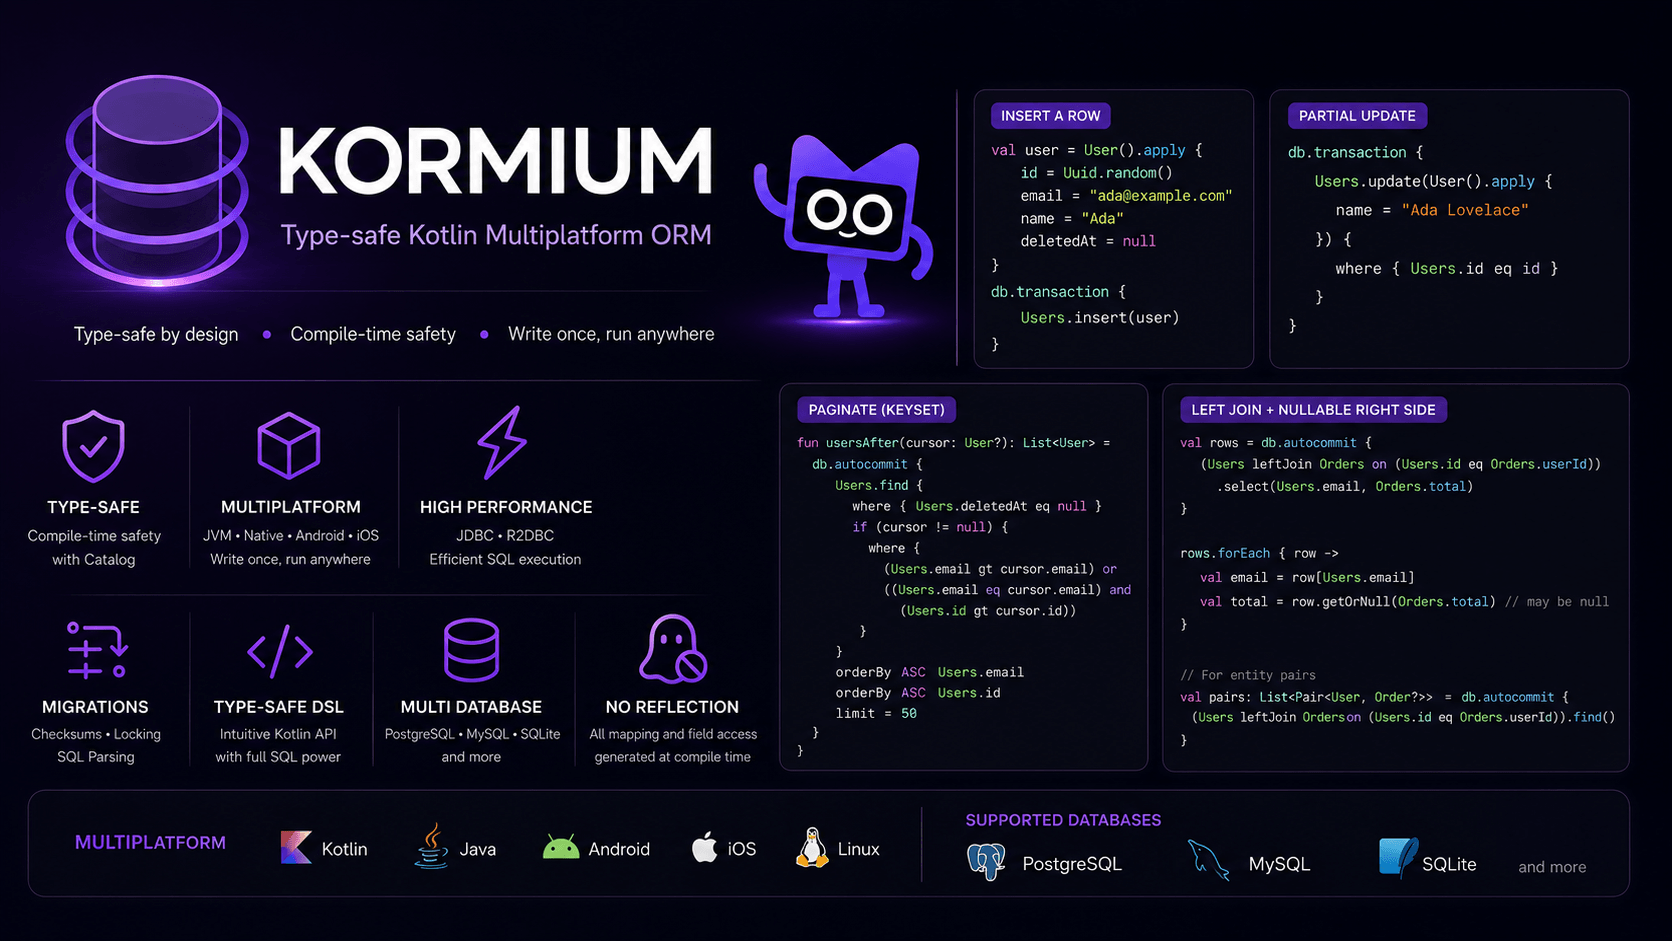This screenshot has width=1672, height=941.
Task: Click the 'Compile-time safety' tagline
Action: (x=373, y=334)
